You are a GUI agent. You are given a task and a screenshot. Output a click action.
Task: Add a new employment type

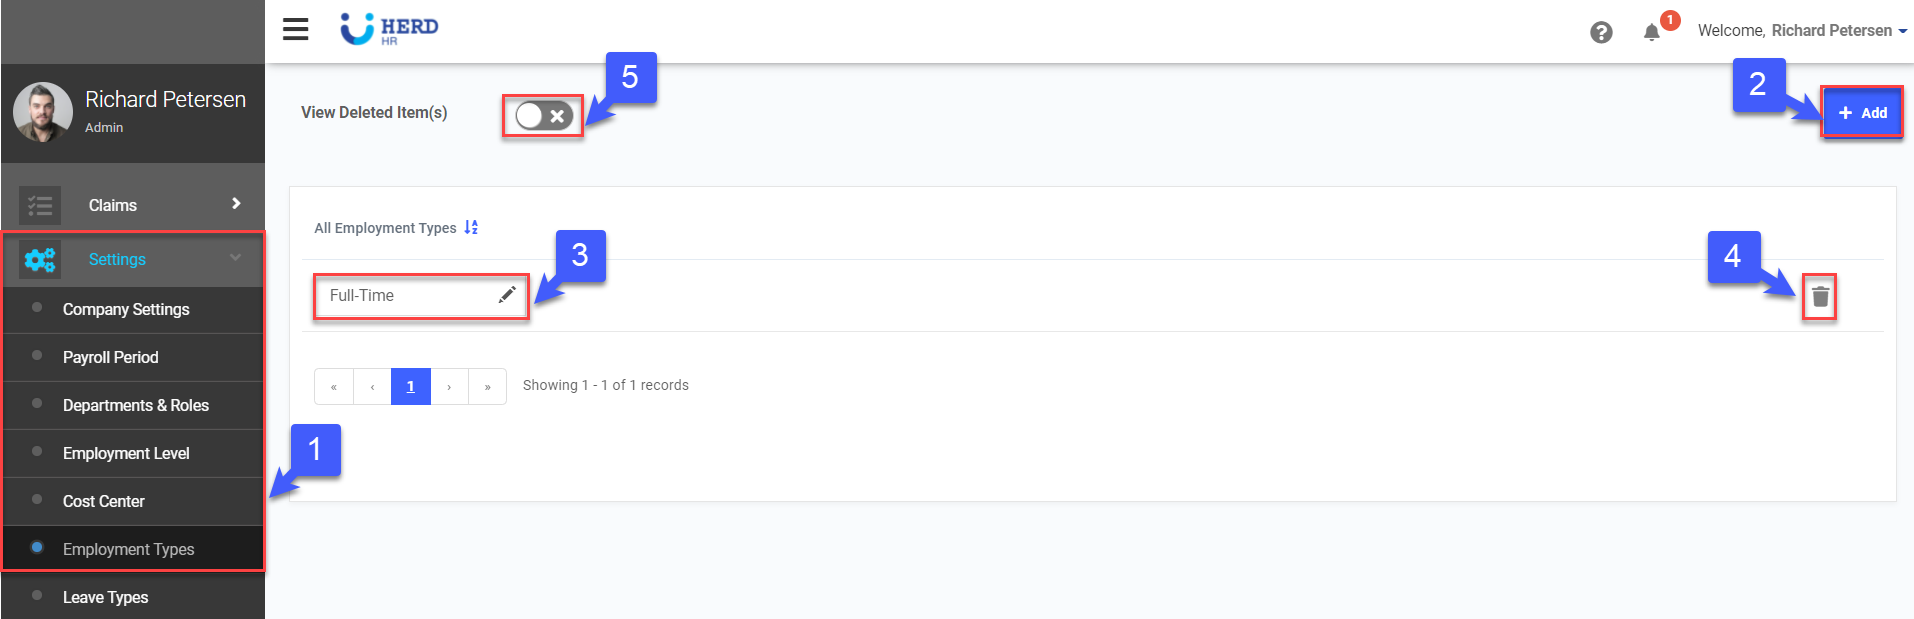tap(1862, 113)
